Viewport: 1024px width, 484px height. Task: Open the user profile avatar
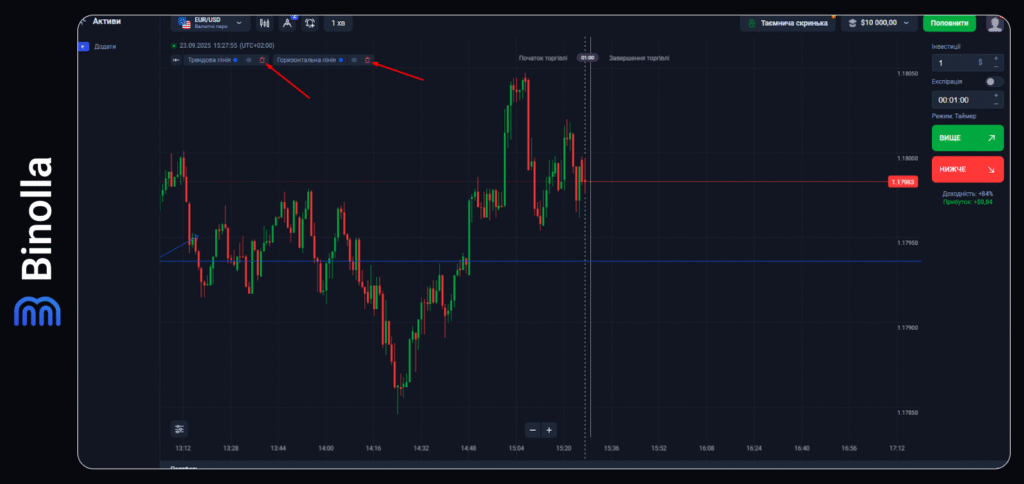click(994, 23)
